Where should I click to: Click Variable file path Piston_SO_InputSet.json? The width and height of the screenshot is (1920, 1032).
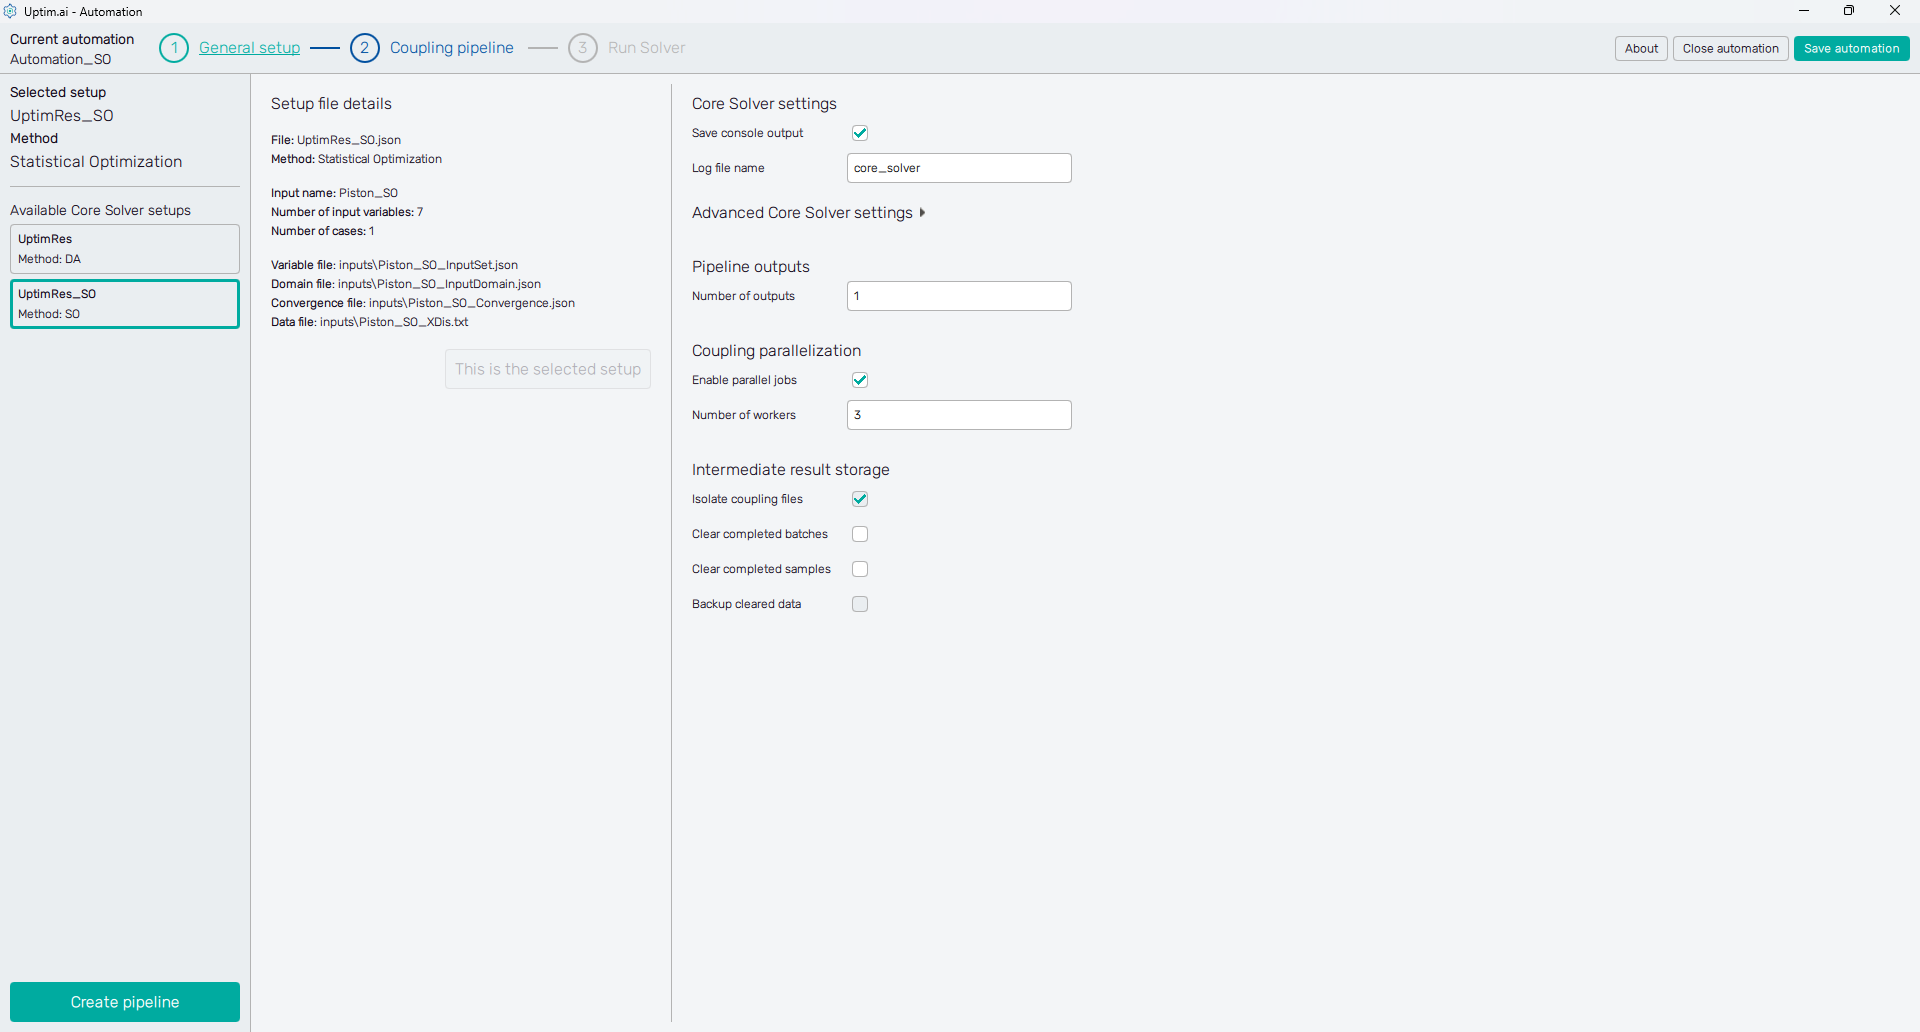pos(428,265)
